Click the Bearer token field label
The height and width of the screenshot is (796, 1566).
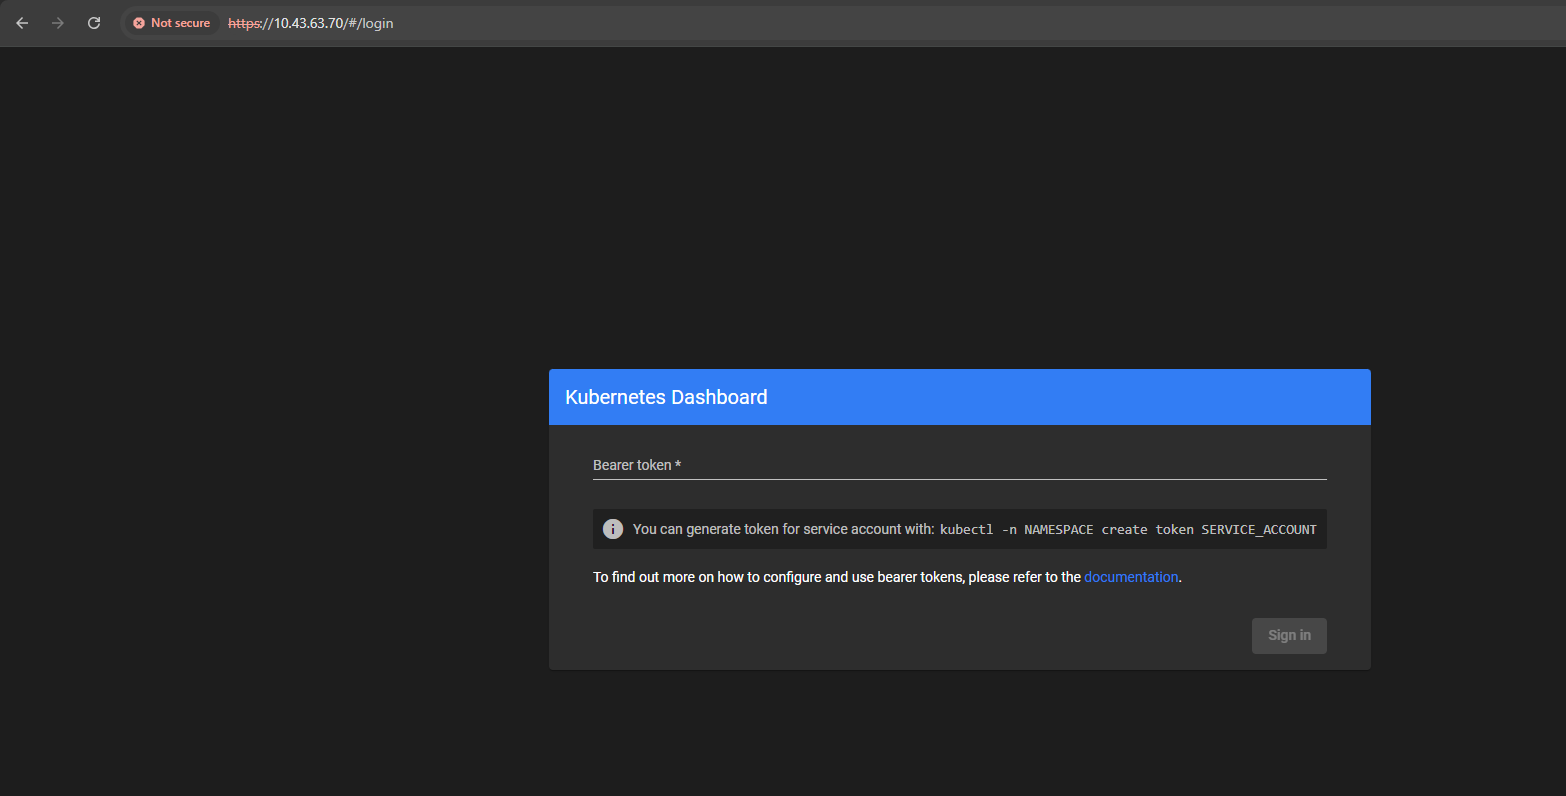[x=631, y=465]
